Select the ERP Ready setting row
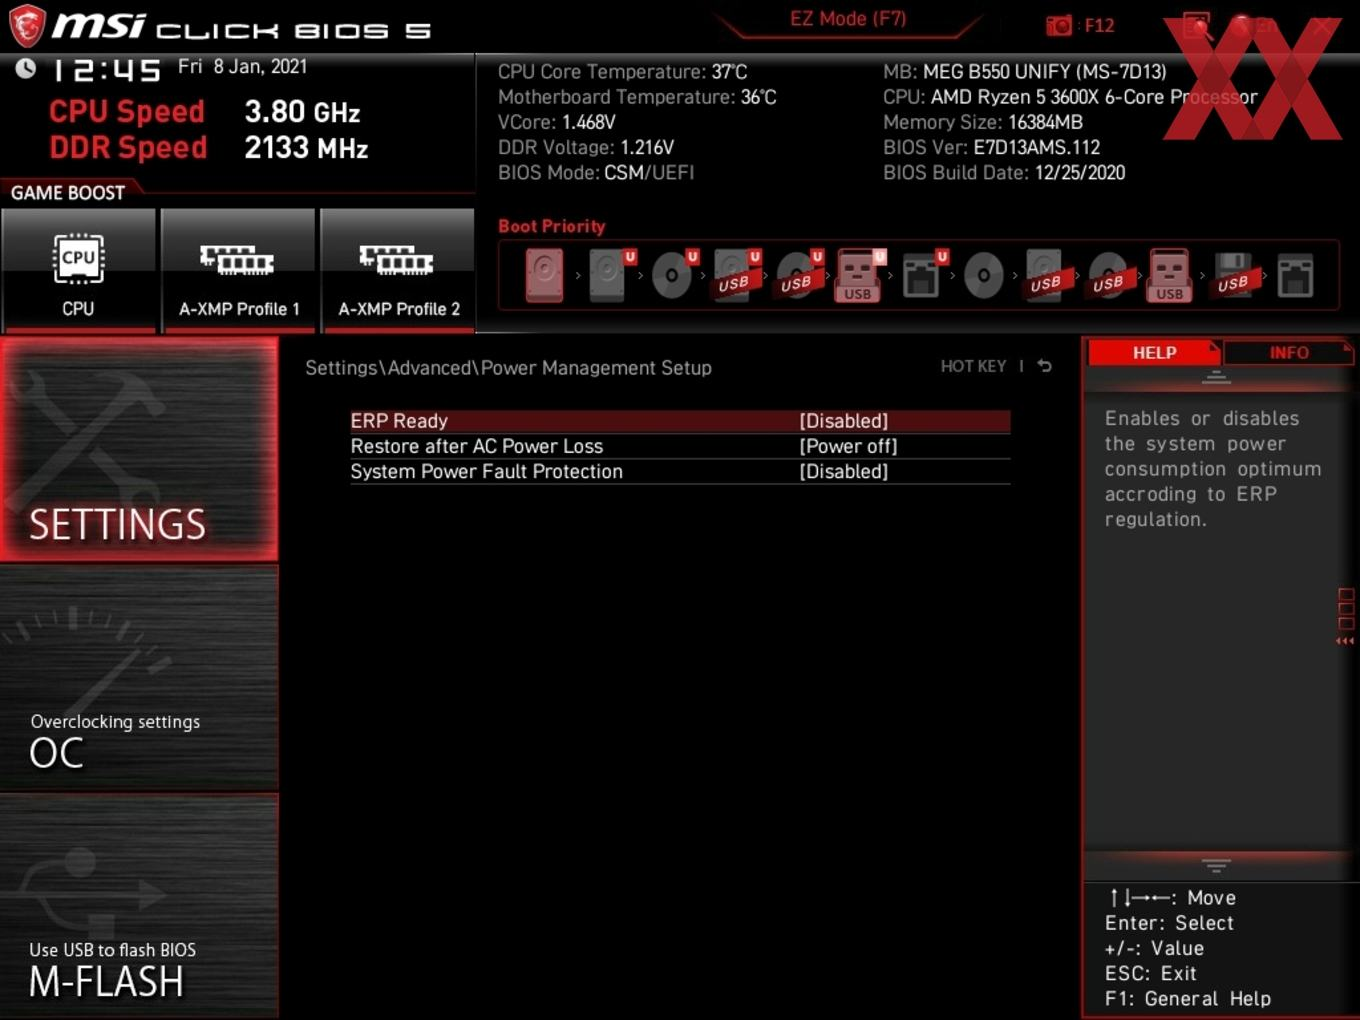Viewport: 1360px width, 1020px height. click(x=680, y=421)
